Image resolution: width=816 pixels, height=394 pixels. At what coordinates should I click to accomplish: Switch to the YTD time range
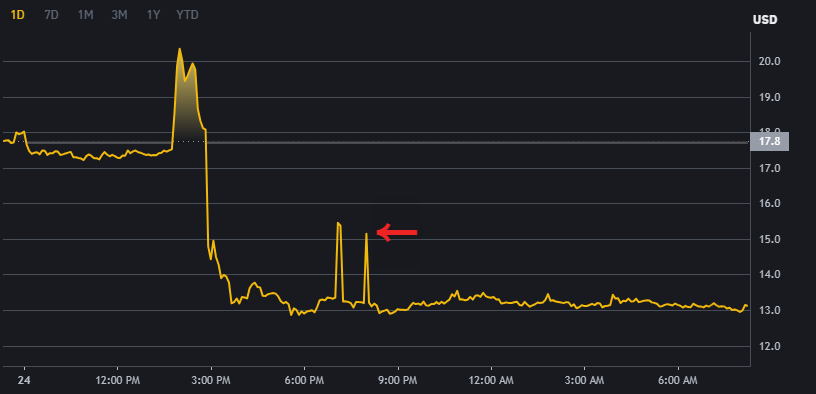187,15
